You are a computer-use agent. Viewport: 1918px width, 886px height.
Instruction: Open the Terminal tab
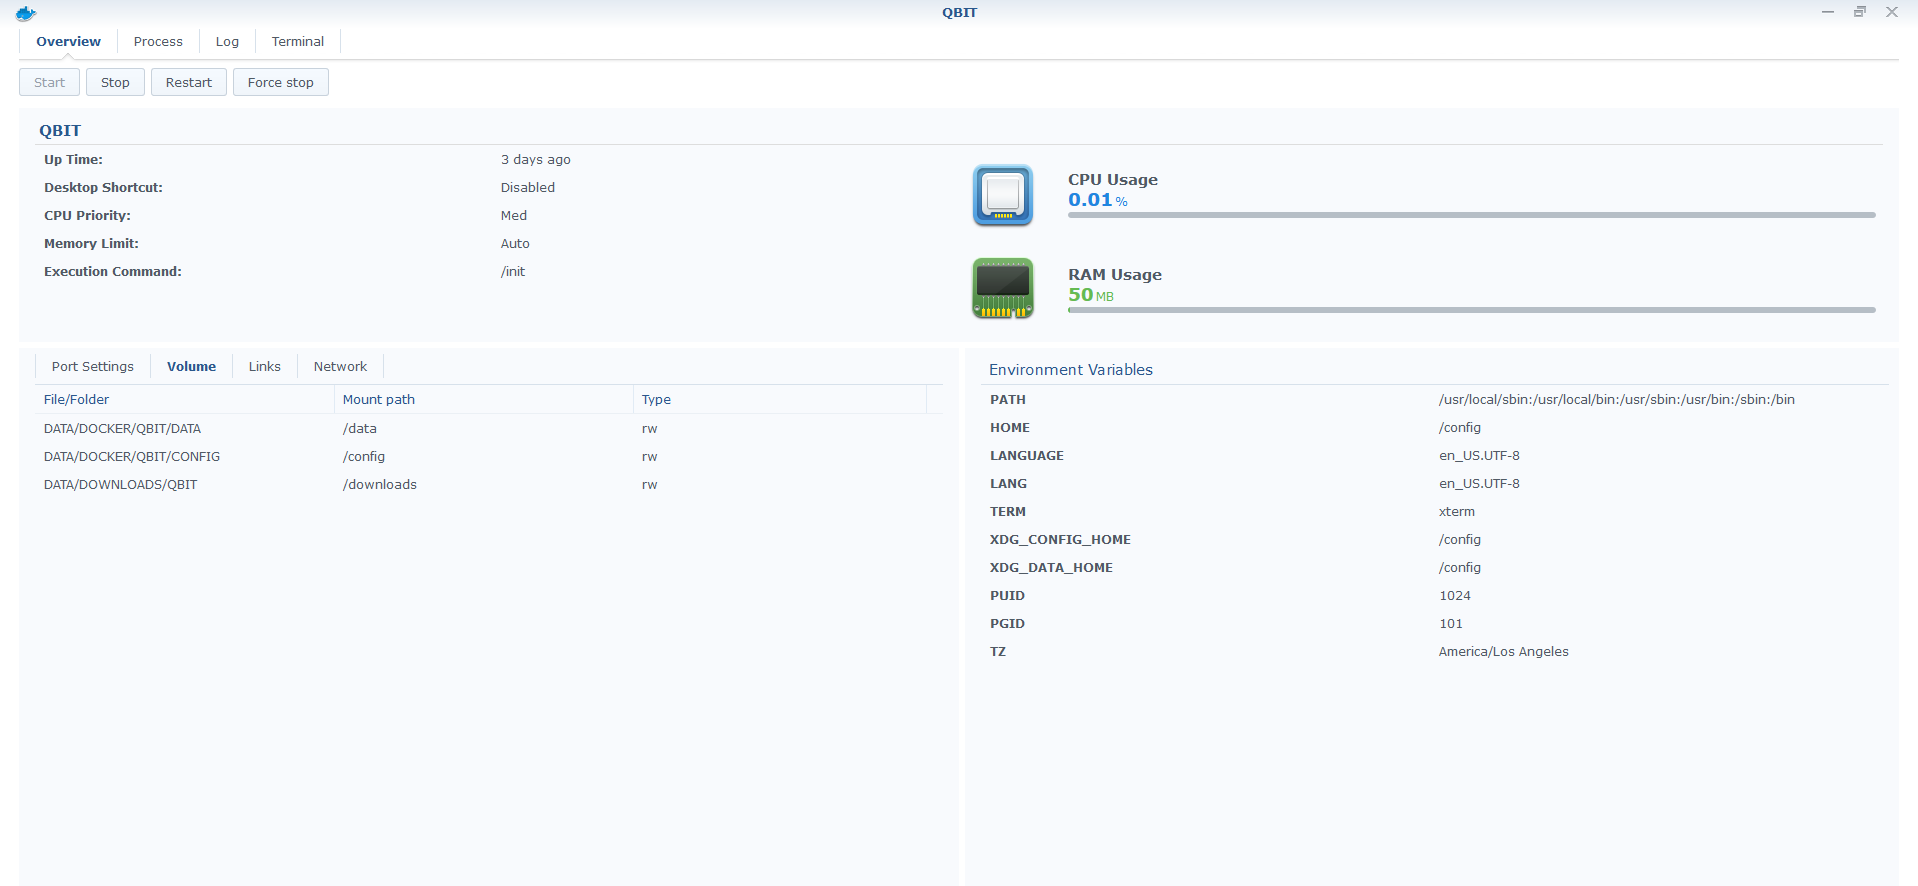point(298,41)
